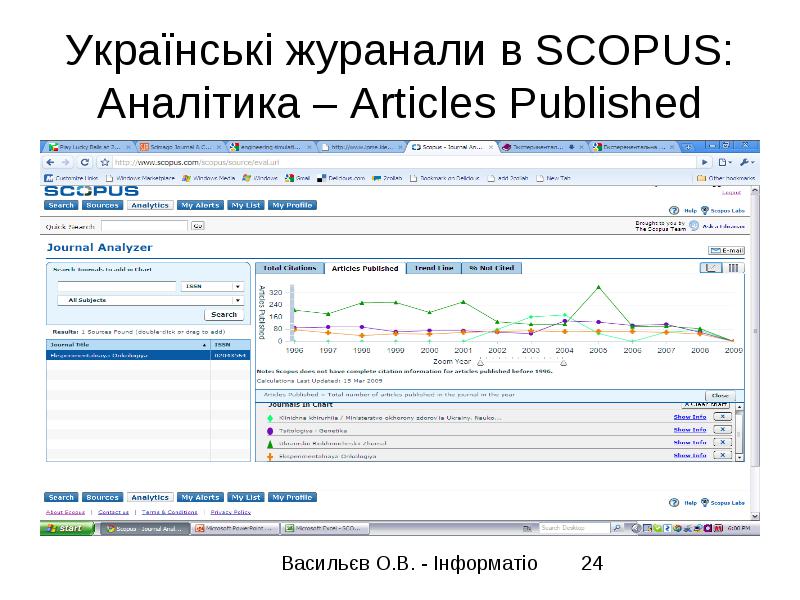This screenshot has width=800, height=600.
Task: Remove Eksperimentalnaya Onkologiya from chart with X
Action: [x=722, y=455]
